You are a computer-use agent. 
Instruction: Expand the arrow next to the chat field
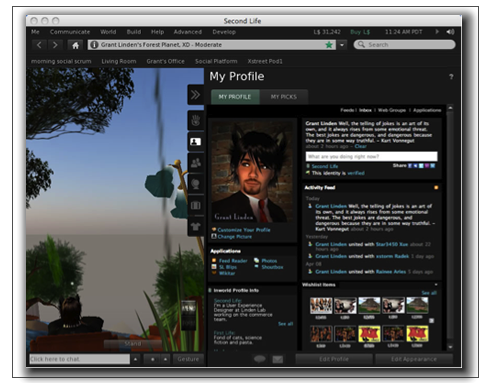click(x=136, y=359)
